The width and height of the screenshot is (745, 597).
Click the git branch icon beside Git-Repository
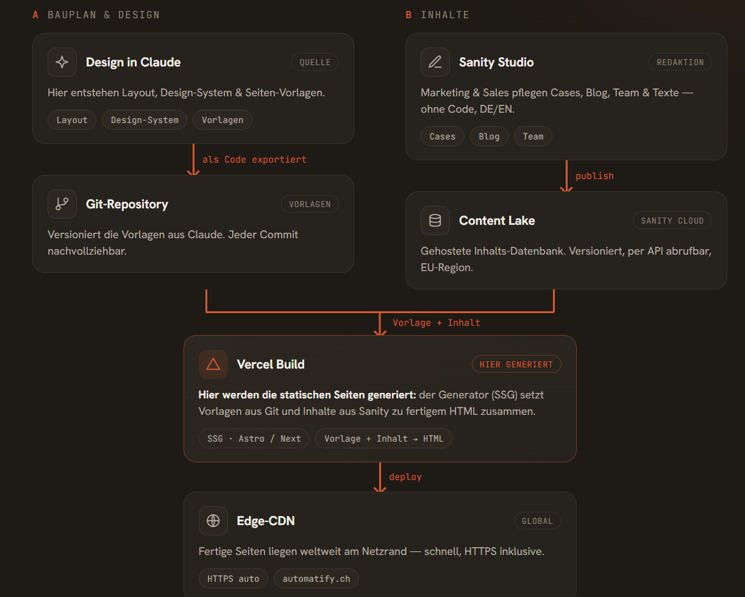(62, 204)
